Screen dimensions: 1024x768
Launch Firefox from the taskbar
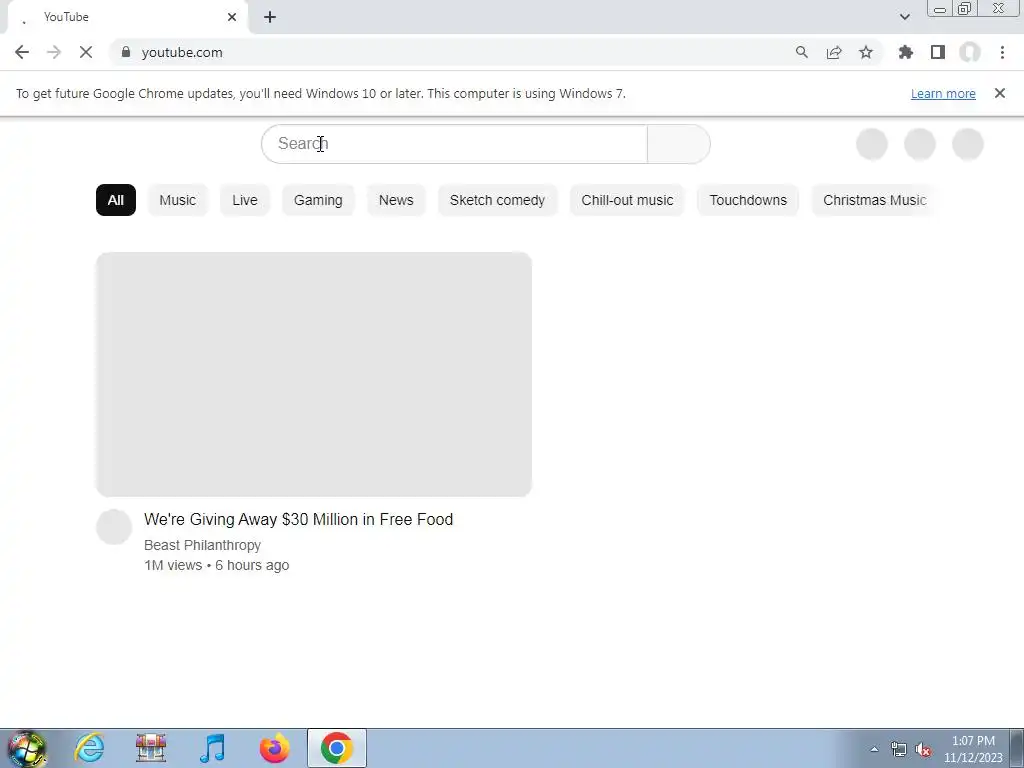(x=274, y=748)
